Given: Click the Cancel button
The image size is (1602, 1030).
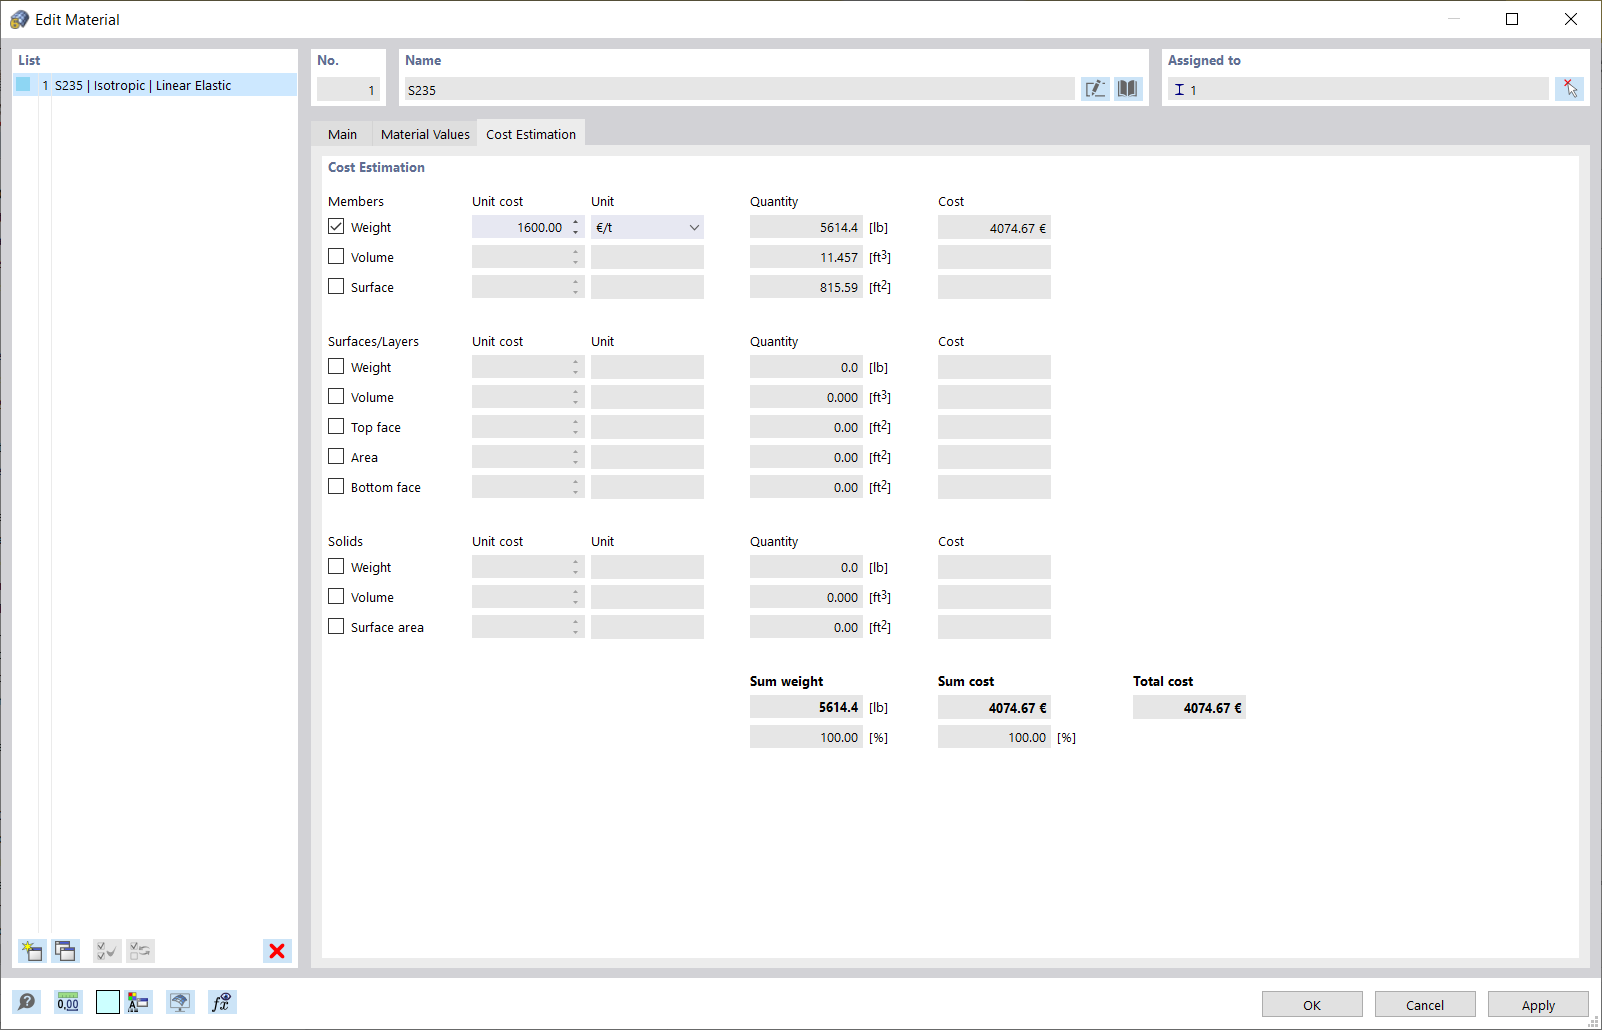Looking at the screenshot, I should coord(1425,1005).
